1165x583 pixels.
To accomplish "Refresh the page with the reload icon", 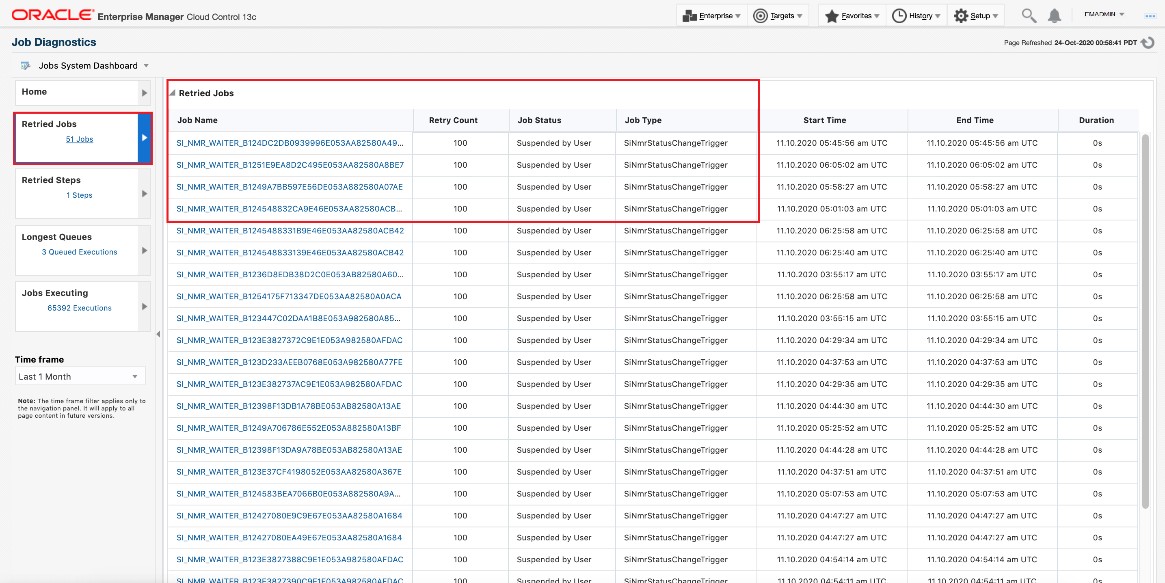I will 1148,43.
